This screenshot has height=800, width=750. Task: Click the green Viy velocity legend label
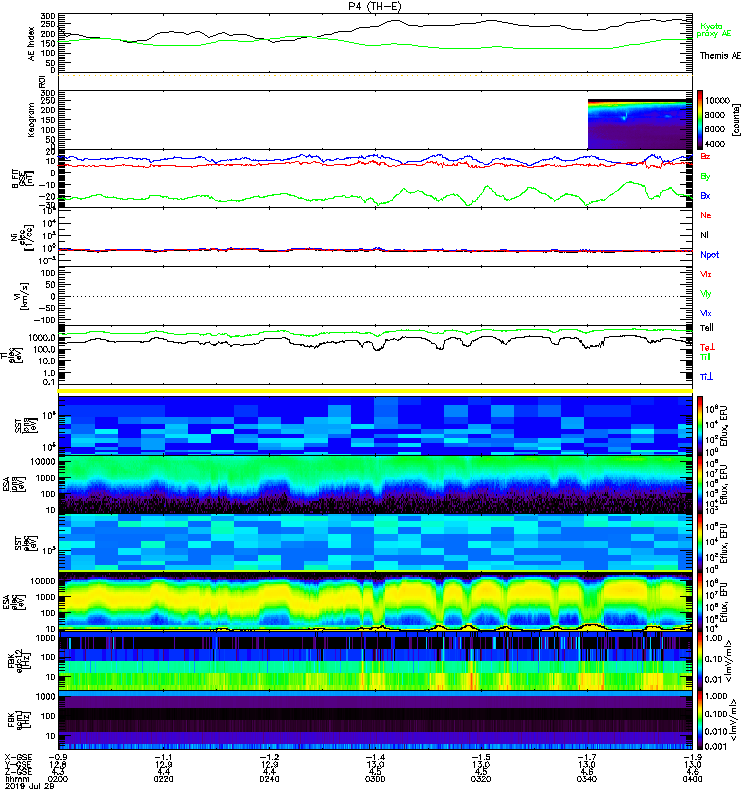pyautogui.click(x=706, y=294)
